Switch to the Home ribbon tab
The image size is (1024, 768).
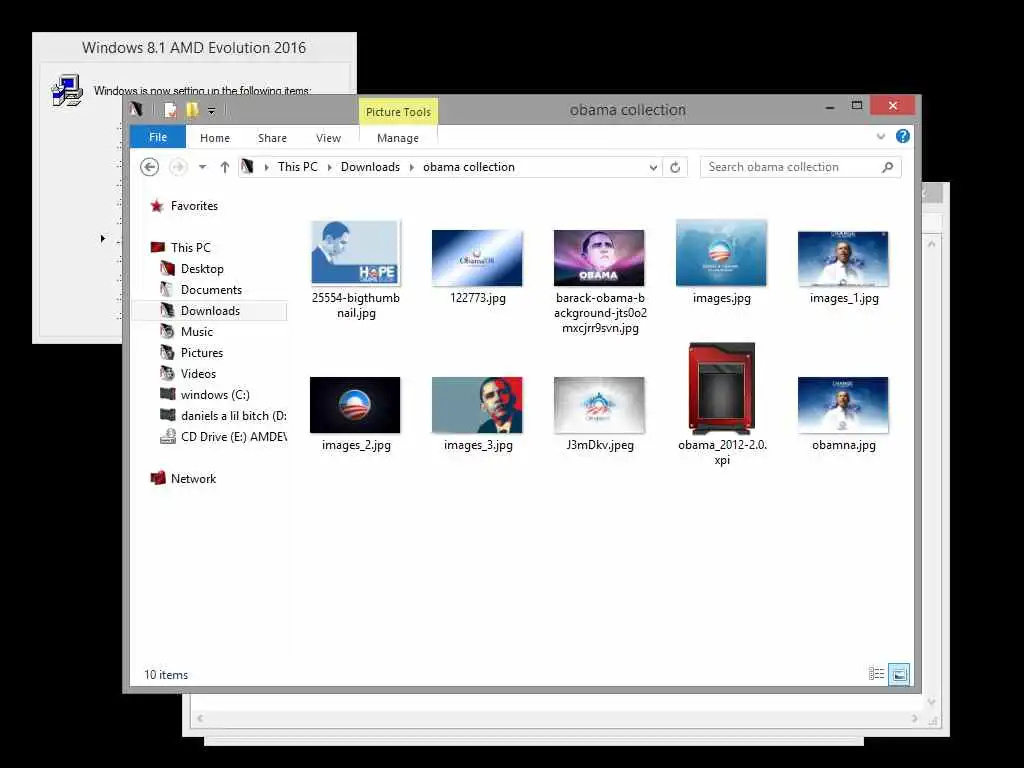[x=215, y=138]
